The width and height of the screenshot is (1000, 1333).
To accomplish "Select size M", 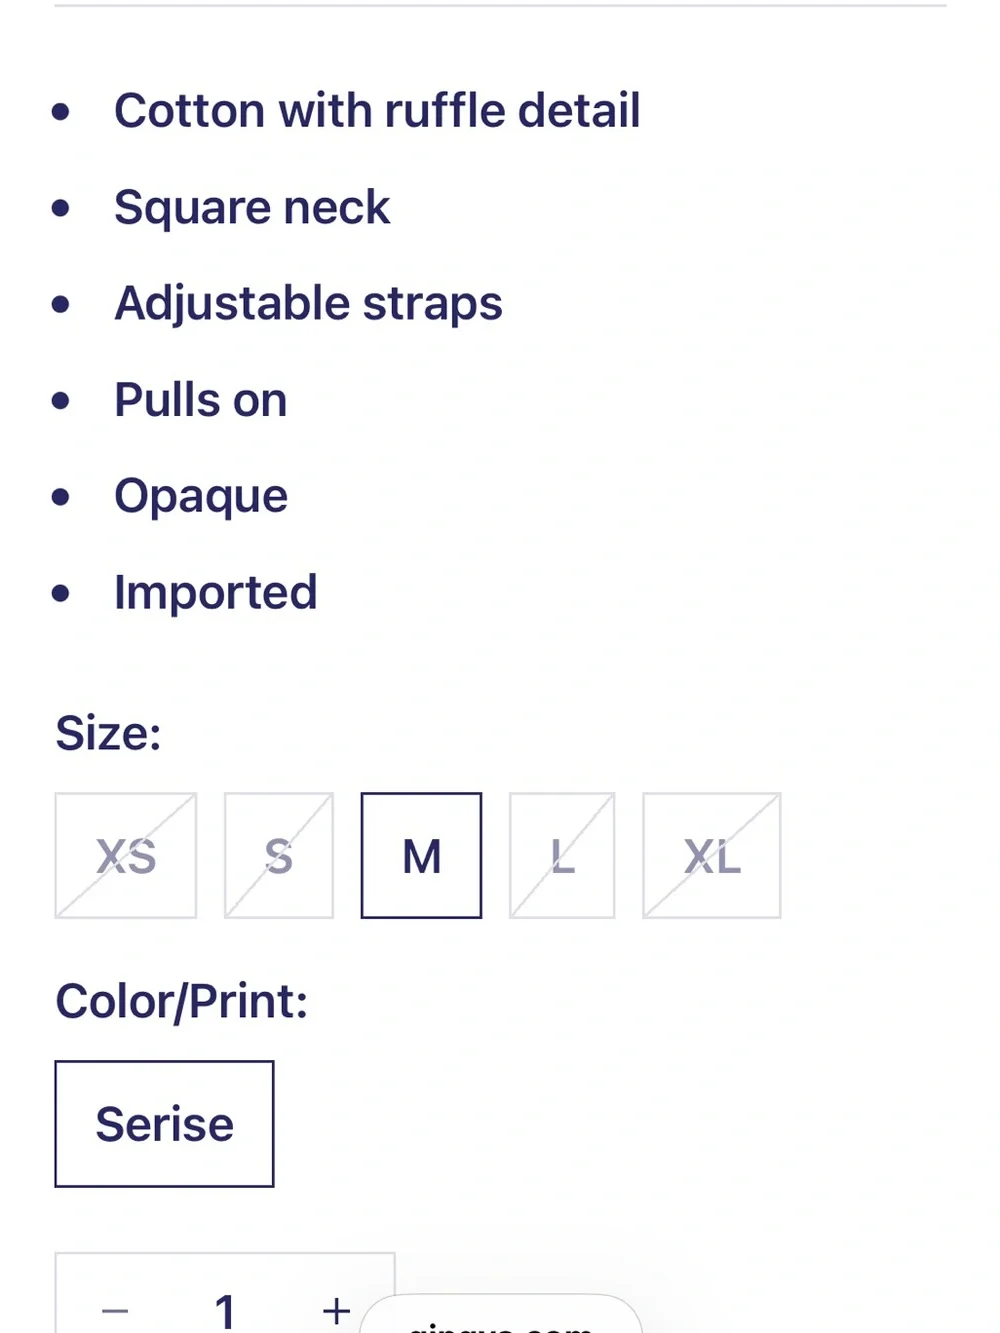I will [x=421, y=856].
